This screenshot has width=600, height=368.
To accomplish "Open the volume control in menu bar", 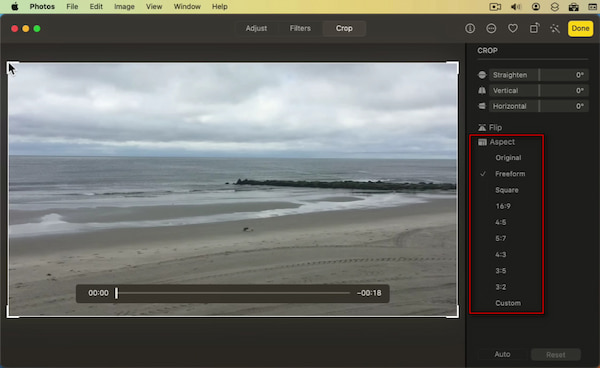I will pos(516,7).
